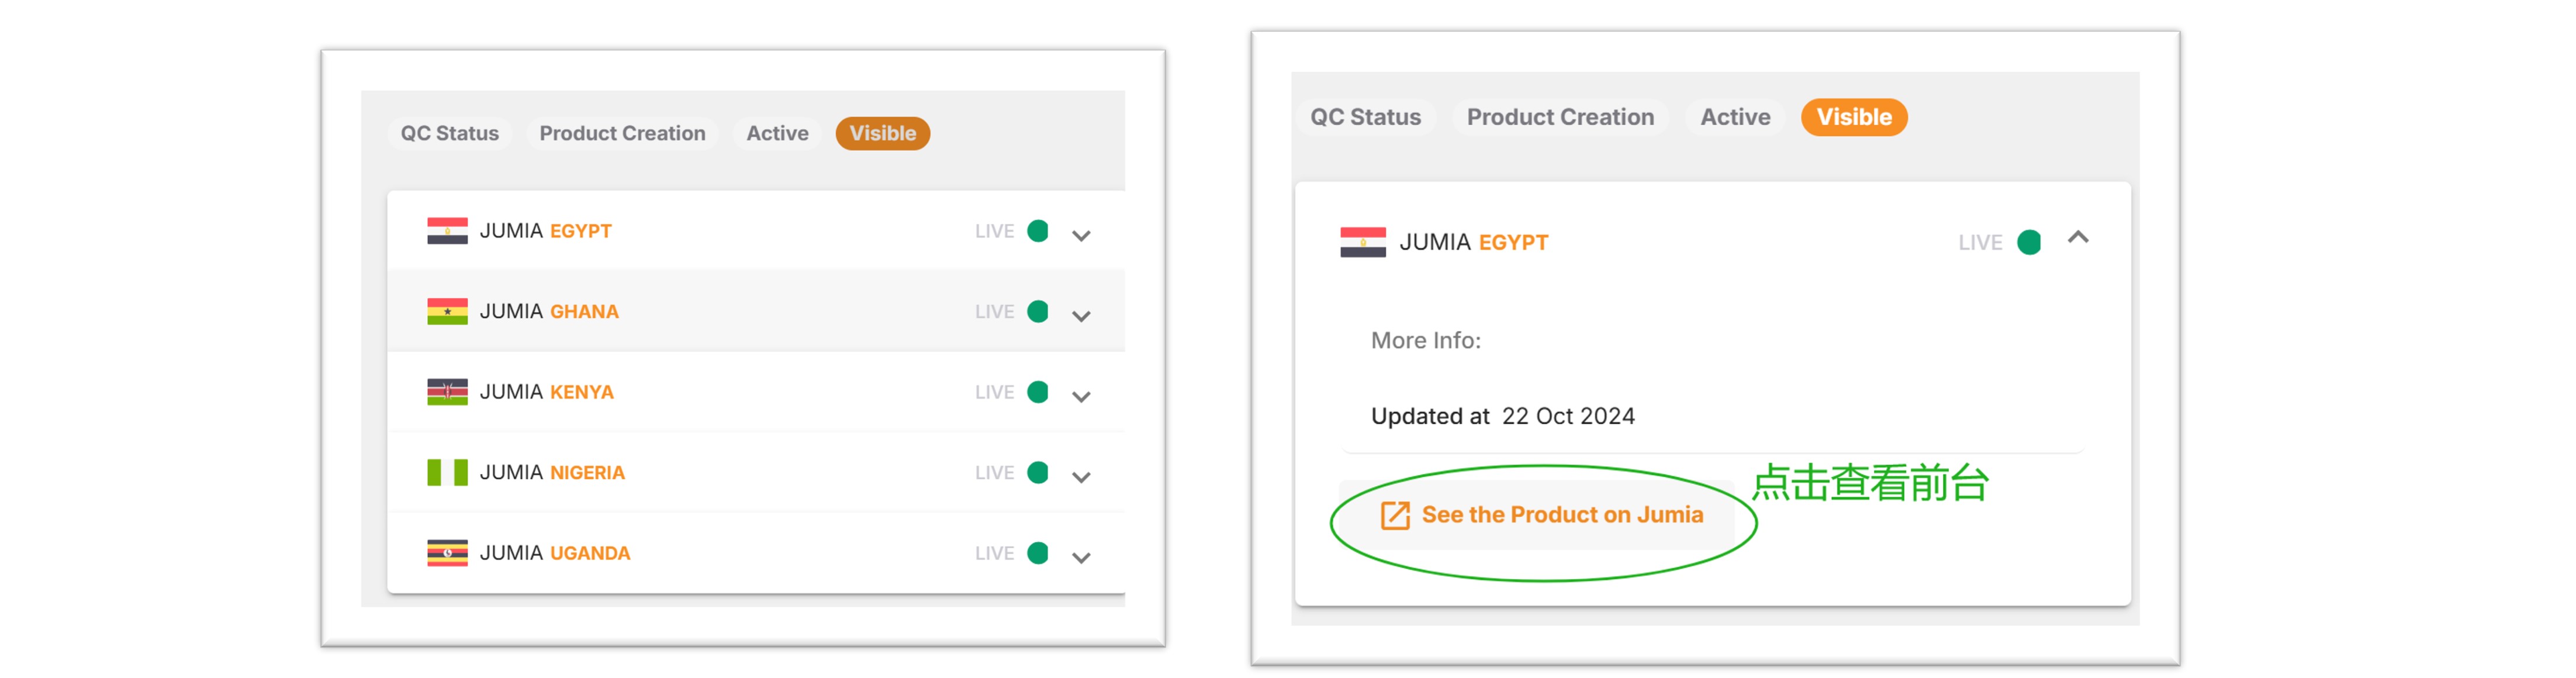
Task: Expand the Jumia Egypt row in left list
Action: coord(1081,236)
